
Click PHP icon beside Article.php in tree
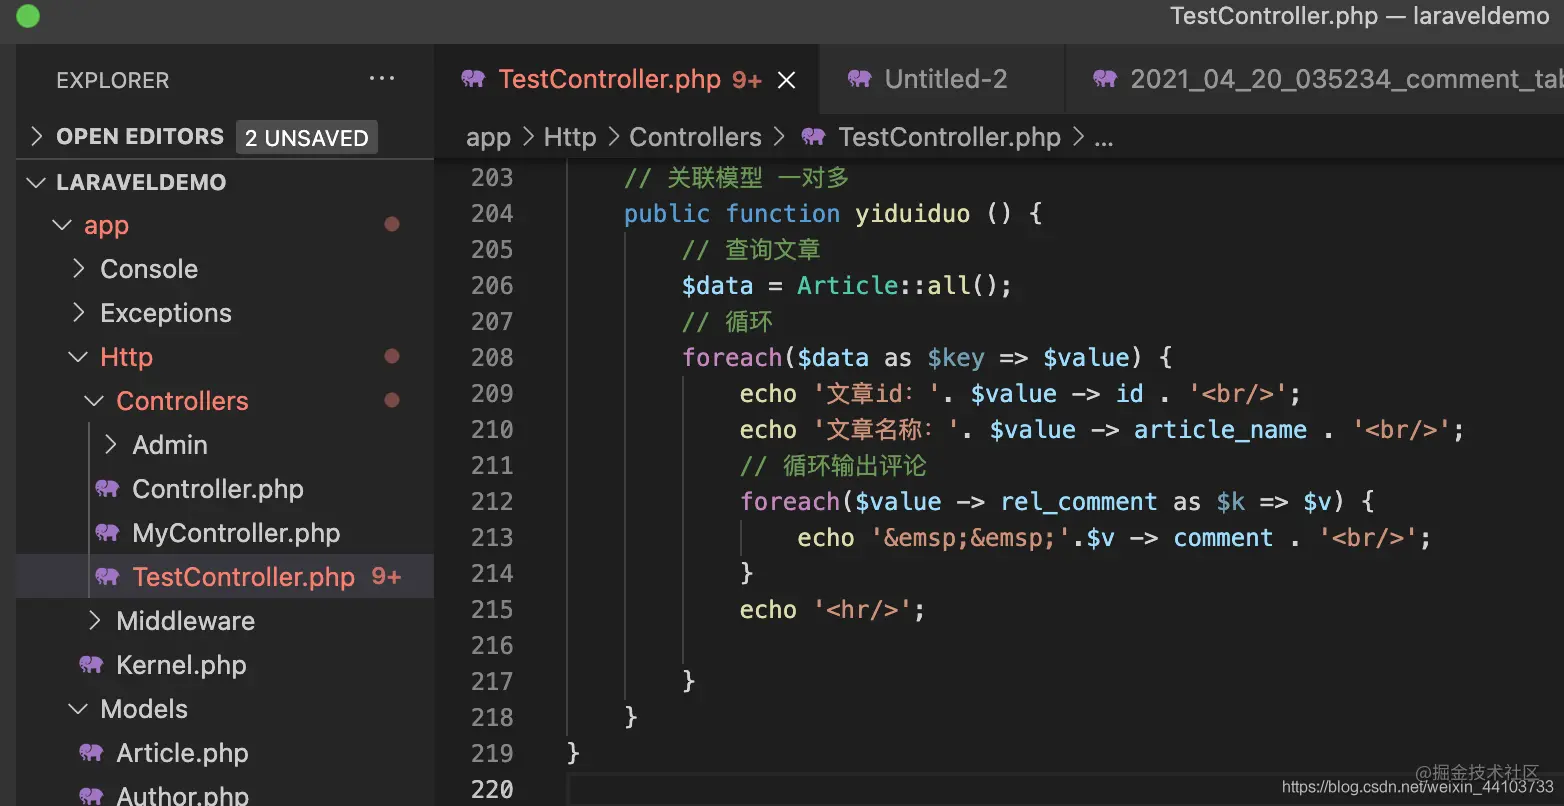tap(91, 753)
